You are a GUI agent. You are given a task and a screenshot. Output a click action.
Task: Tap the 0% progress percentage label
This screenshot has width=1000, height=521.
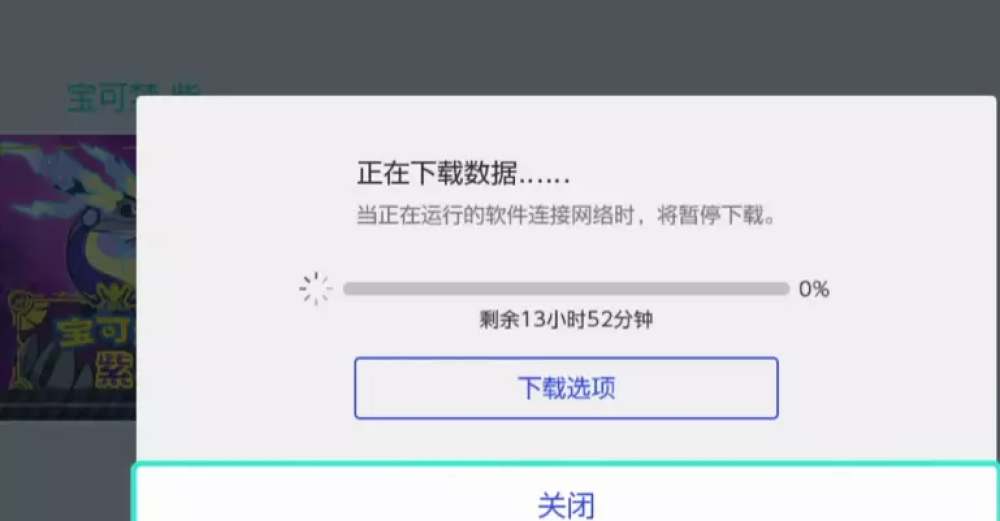tap(814, 290)
